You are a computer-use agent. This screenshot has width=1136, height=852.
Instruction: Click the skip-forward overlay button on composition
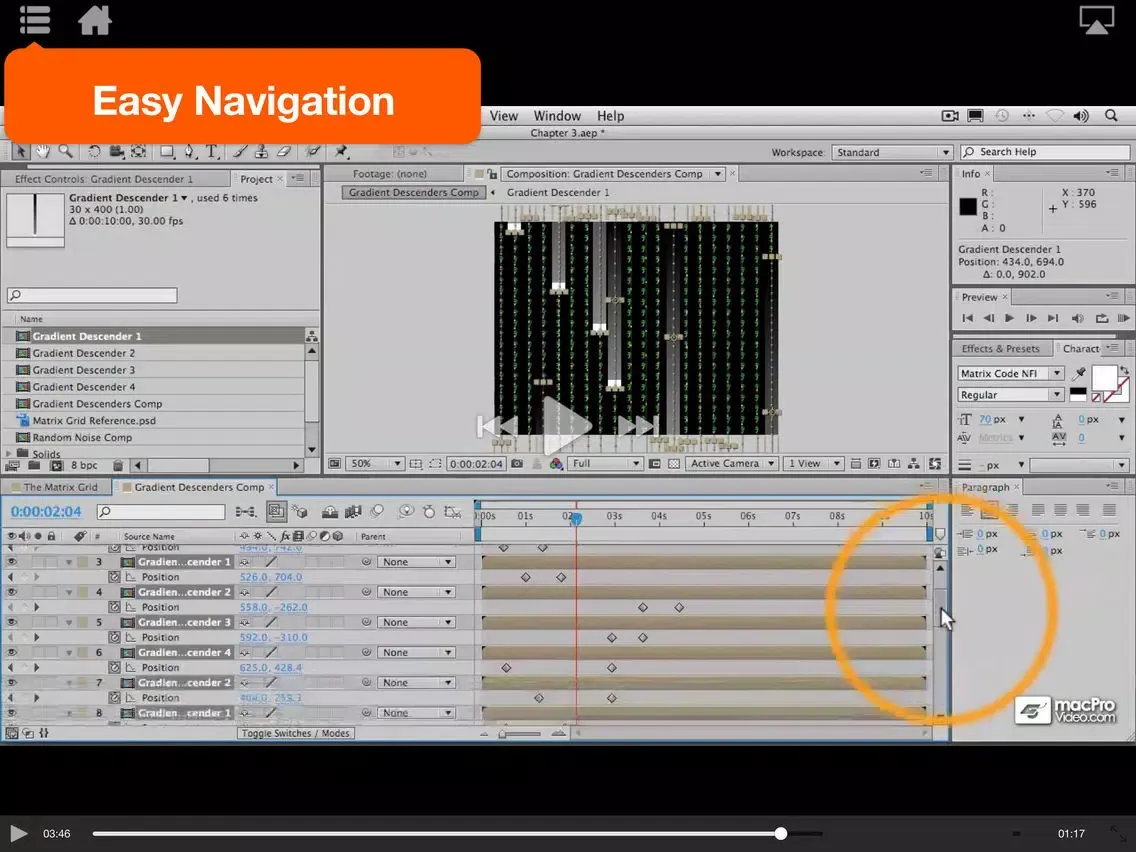[x=639, y=425]
